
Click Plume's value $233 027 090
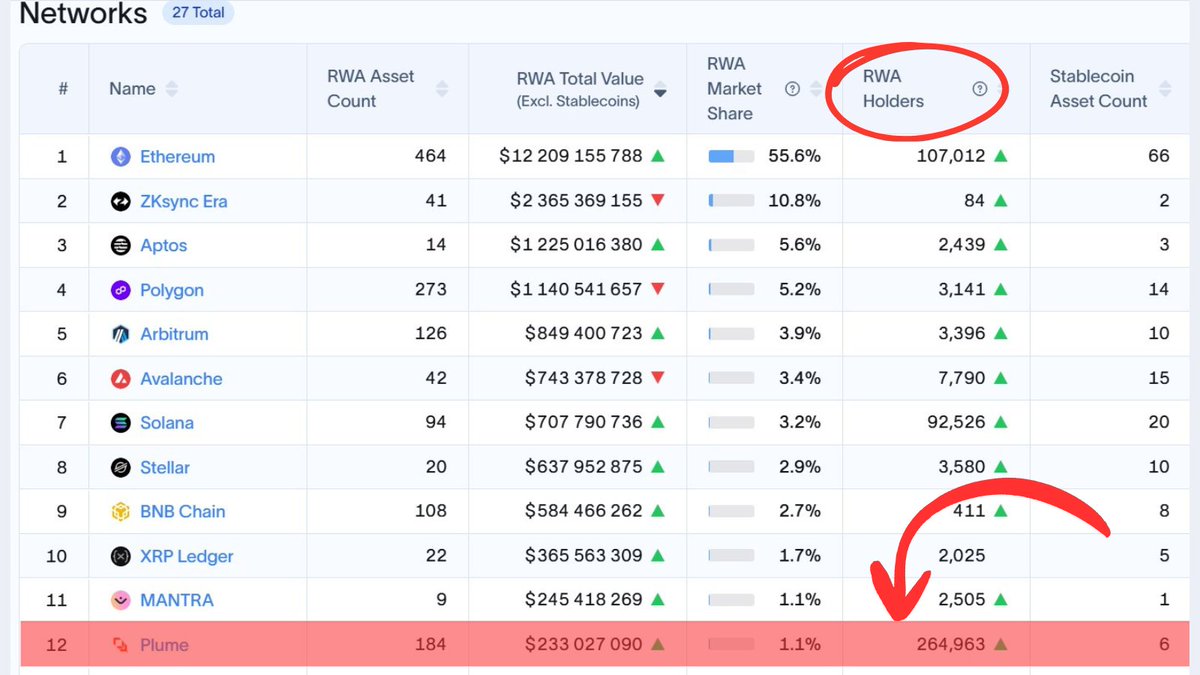click(584, 645)
